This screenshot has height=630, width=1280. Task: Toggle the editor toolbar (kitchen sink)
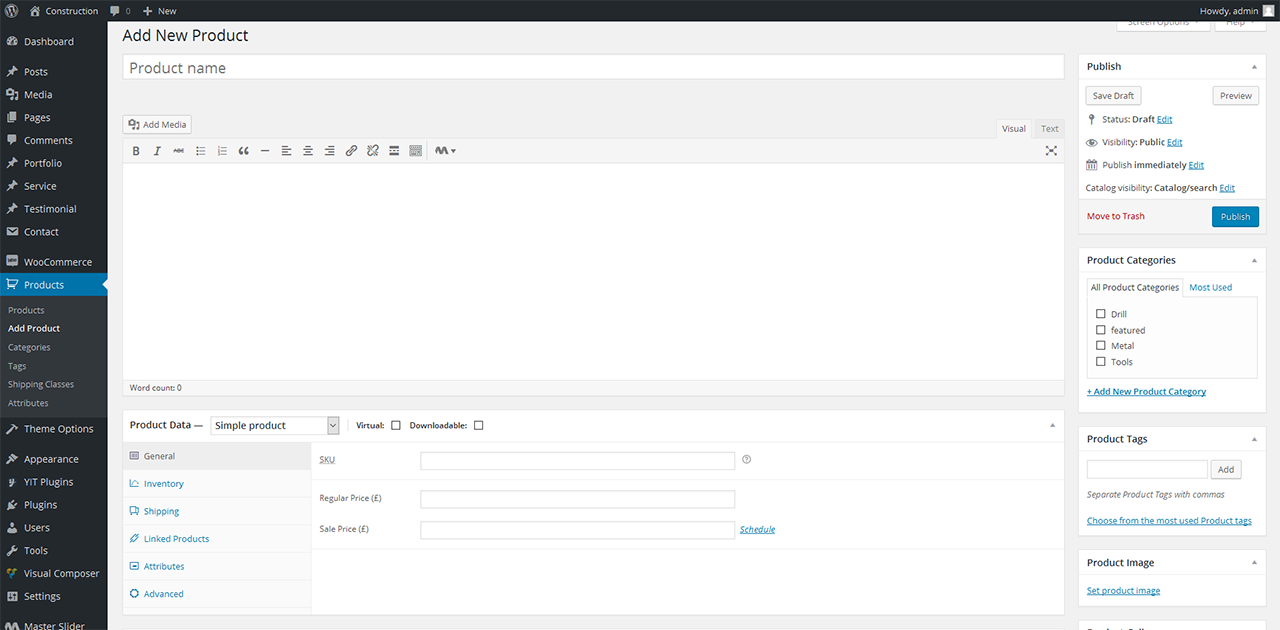[x=415, y=151]
